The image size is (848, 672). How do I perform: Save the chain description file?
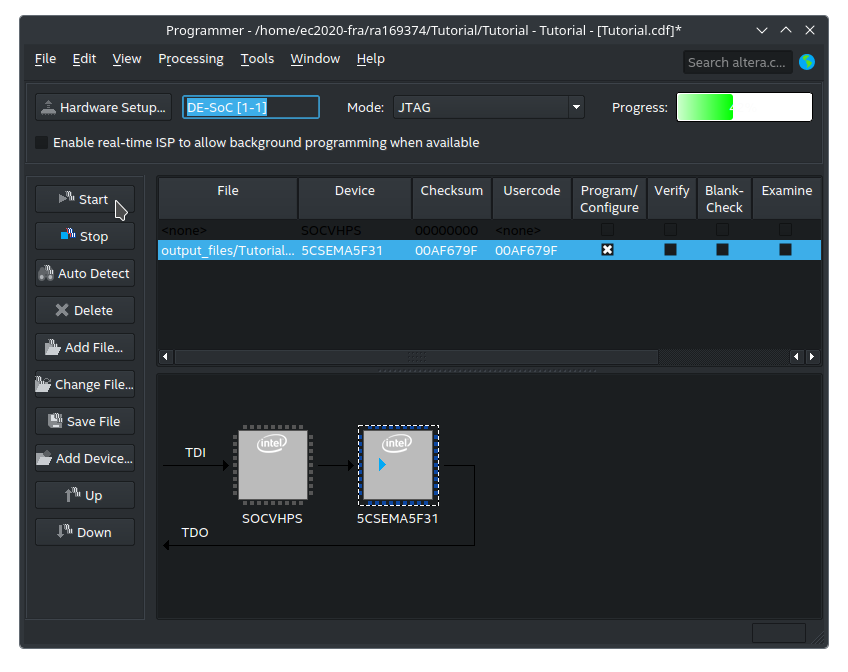[85, 421]
